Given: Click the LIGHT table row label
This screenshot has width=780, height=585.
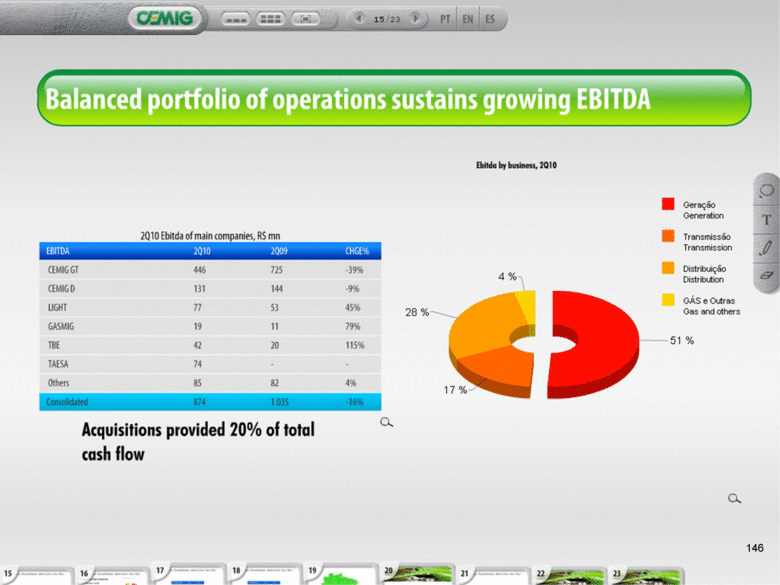Looking at the screenshot, I should tap(57, 307).
